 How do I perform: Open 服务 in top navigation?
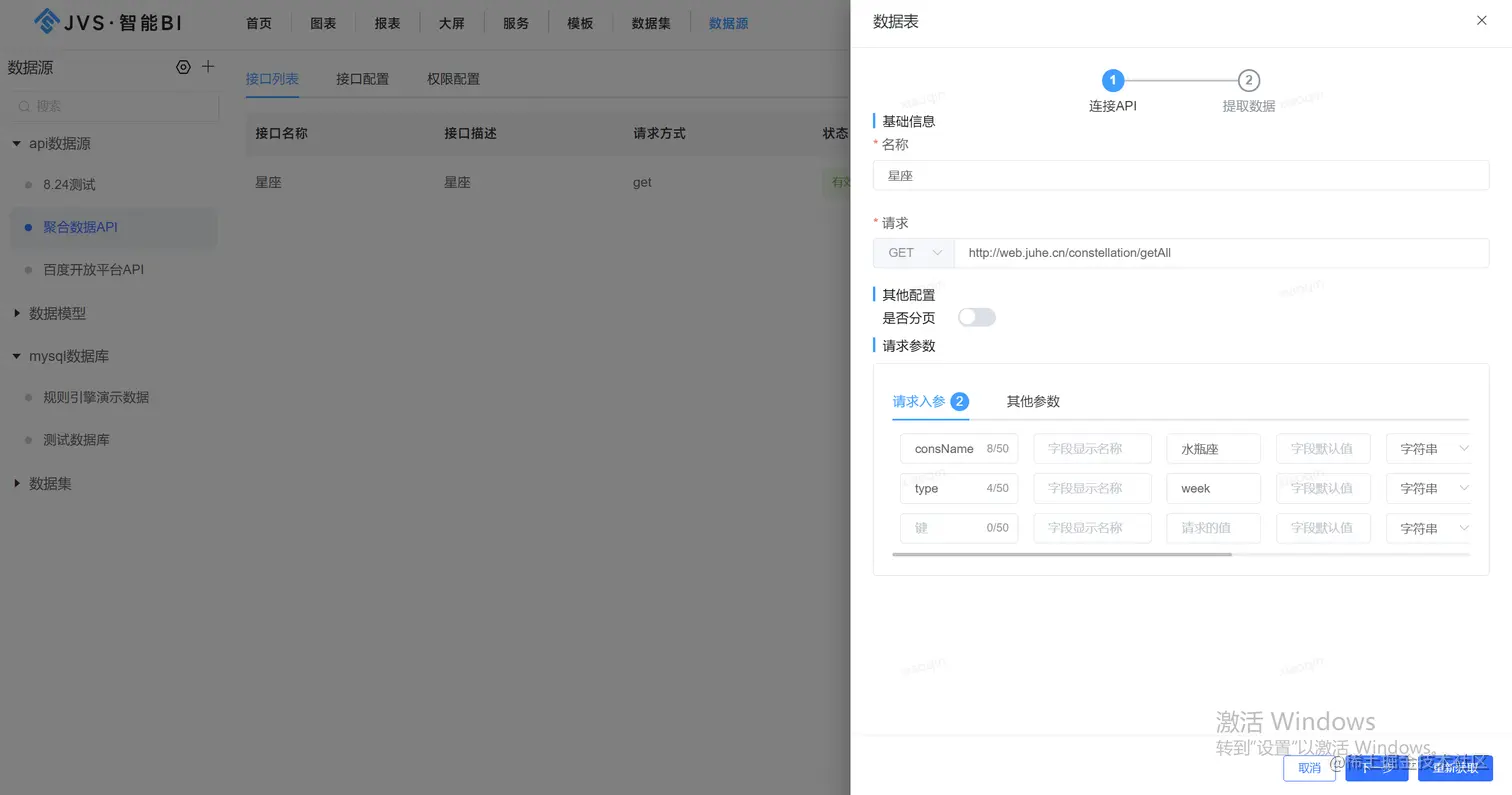(x=516, y=23)
